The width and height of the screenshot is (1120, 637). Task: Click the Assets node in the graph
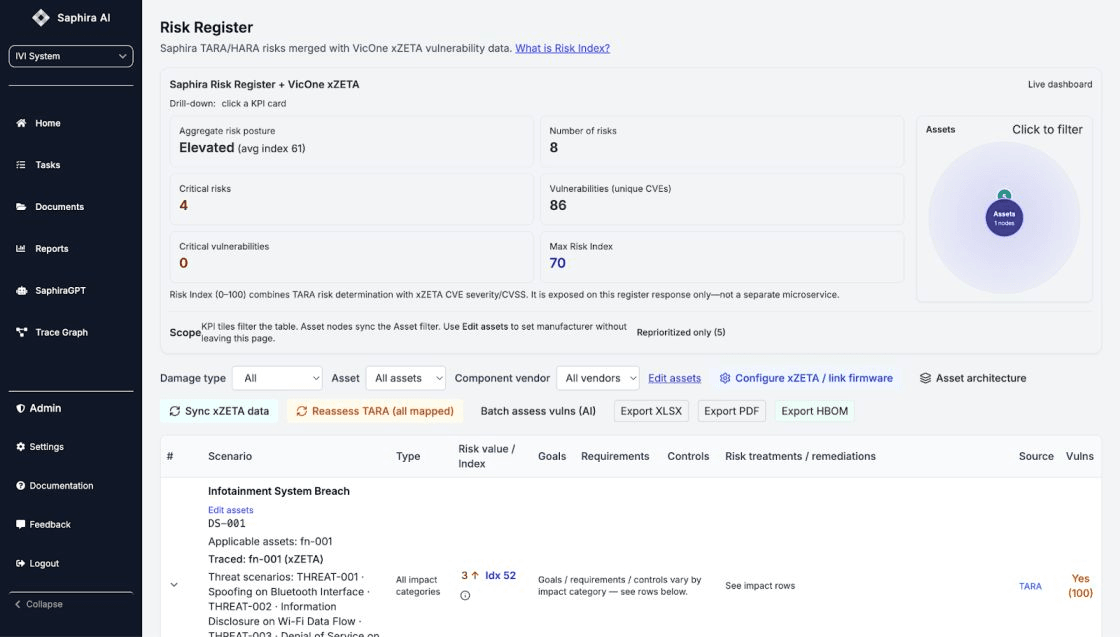[x=1004, y=217]
